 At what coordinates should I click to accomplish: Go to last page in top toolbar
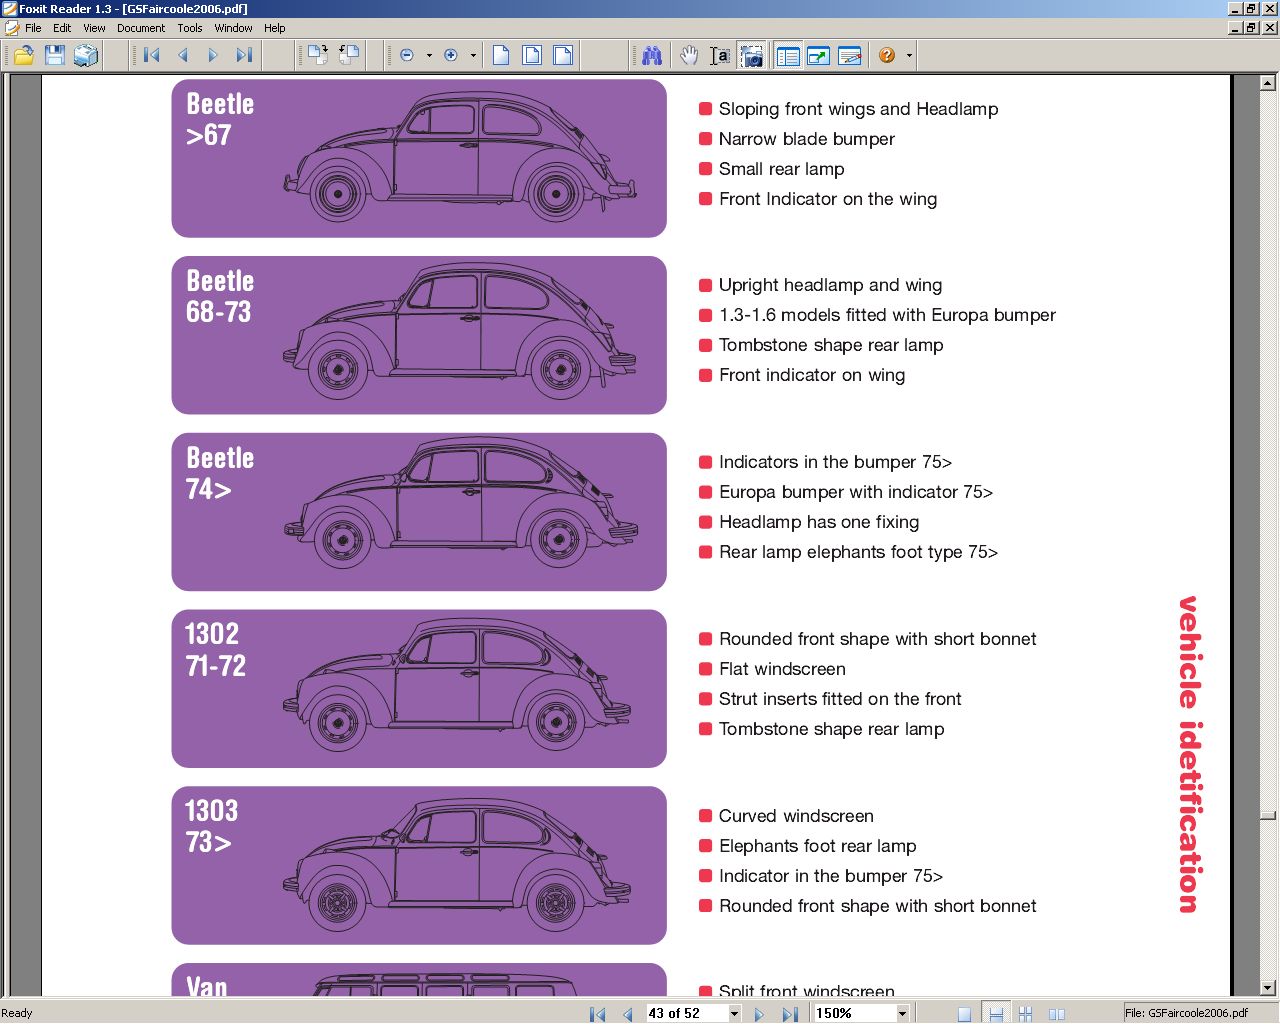click(x=244, y=56)
